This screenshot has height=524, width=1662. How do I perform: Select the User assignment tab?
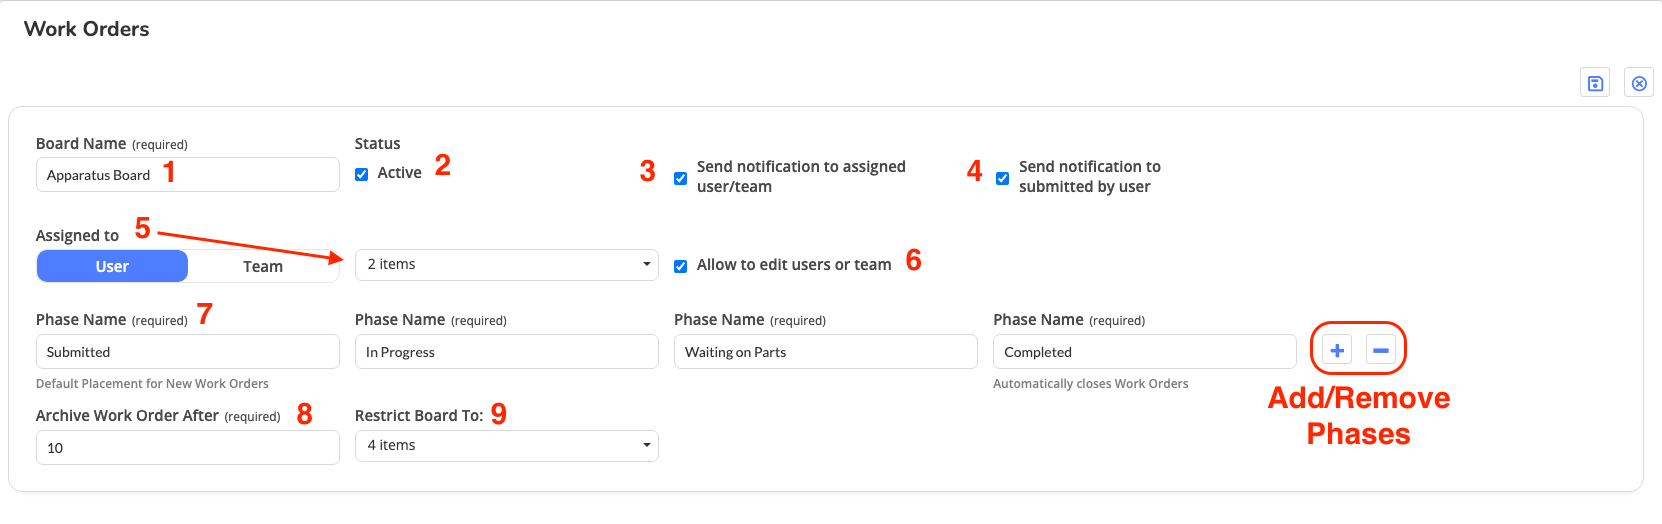[x=112, y=266]
